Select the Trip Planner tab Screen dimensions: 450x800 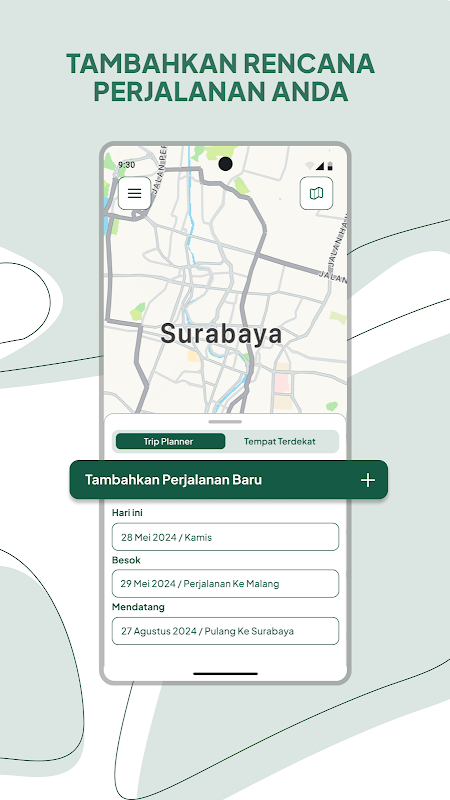pyautogui.click(x=170, y=441)
